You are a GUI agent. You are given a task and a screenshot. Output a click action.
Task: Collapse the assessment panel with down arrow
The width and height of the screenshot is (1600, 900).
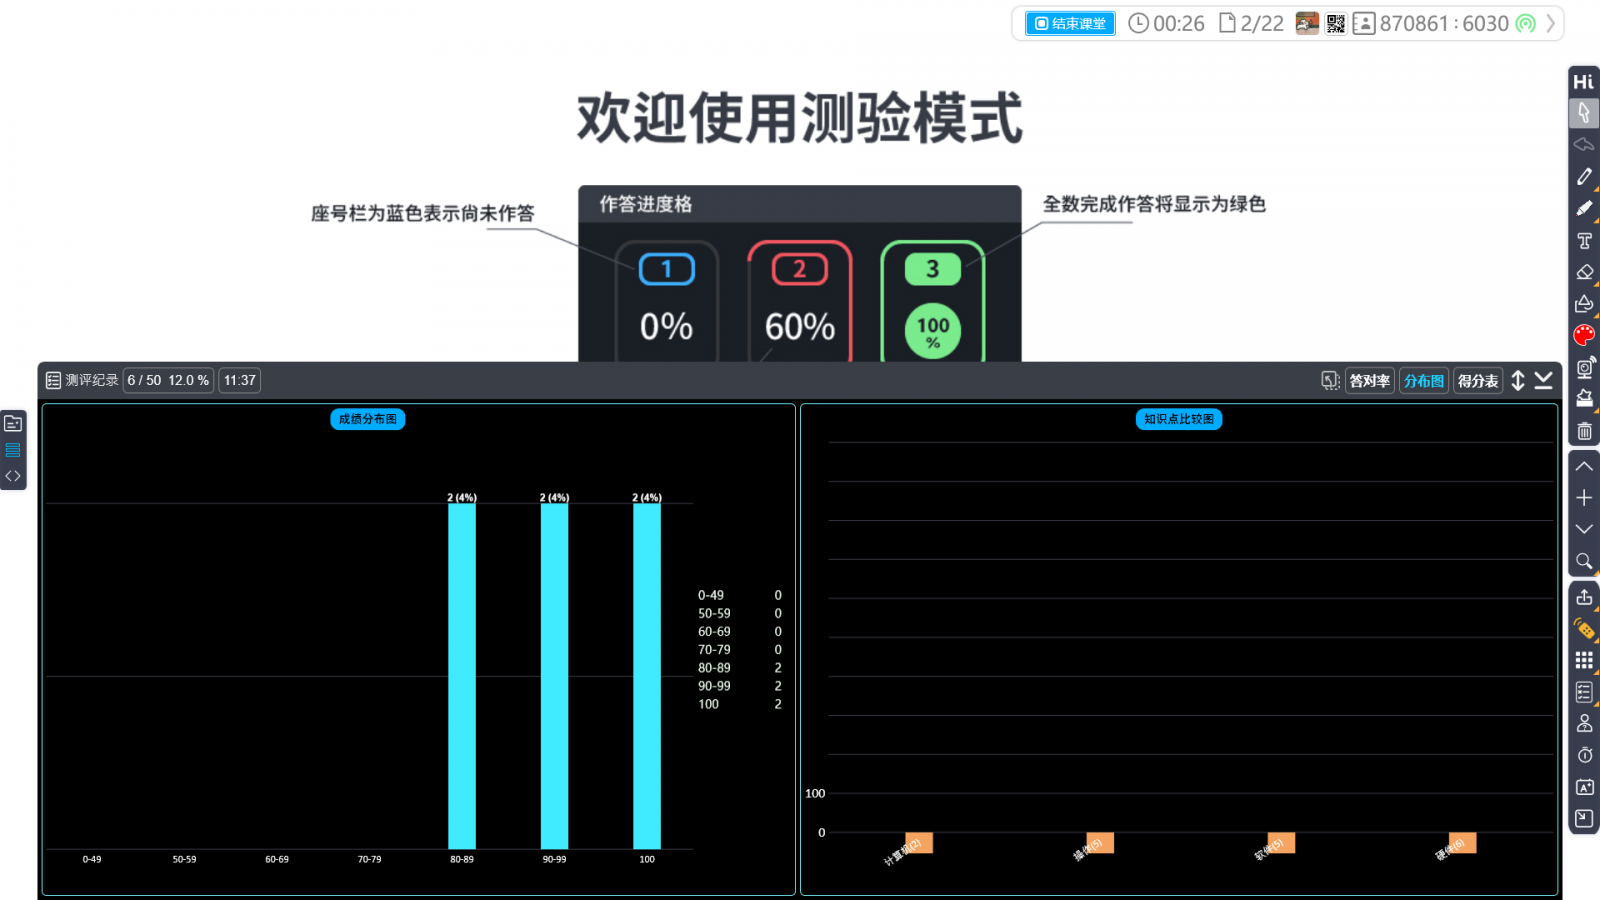tap(1544, 381)
